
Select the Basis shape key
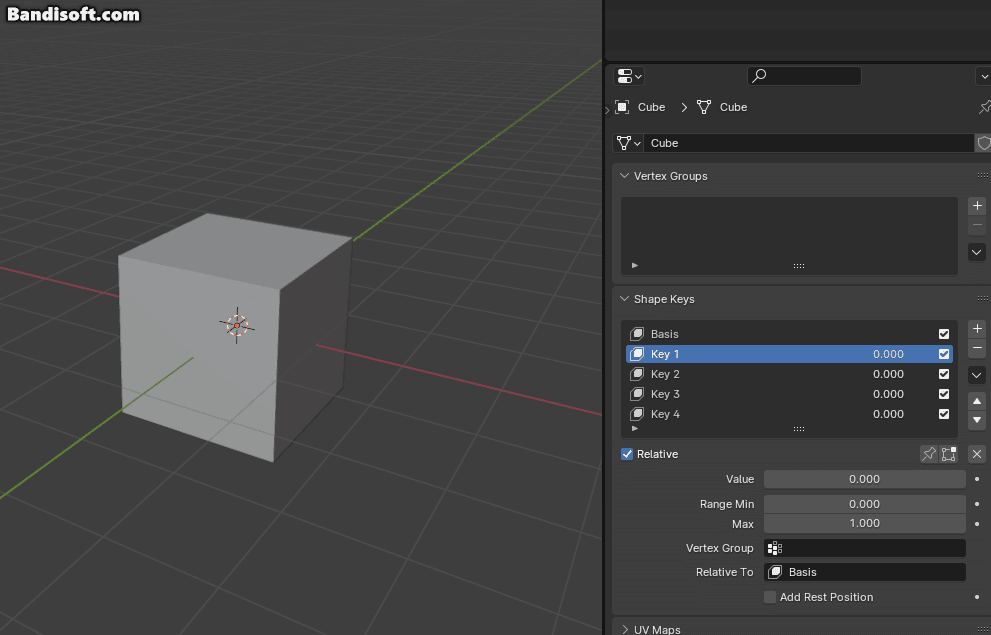pos(789,334)
